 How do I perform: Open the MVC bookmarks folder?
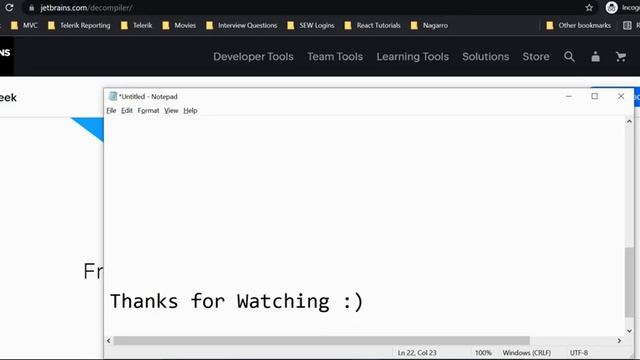coord(24,25)
